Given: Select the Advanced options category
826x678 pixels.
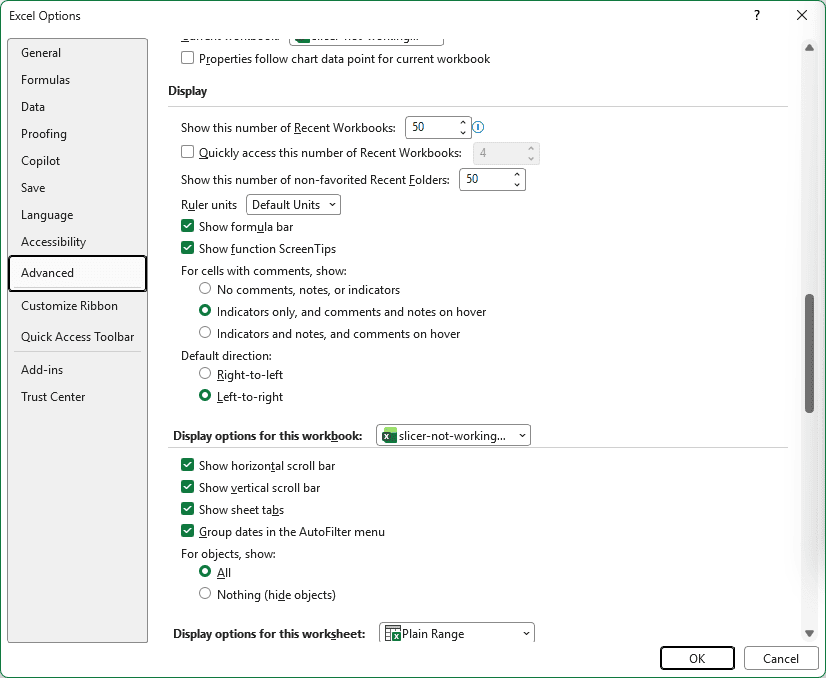Looking at the screenshot, I should click(77, 273).
